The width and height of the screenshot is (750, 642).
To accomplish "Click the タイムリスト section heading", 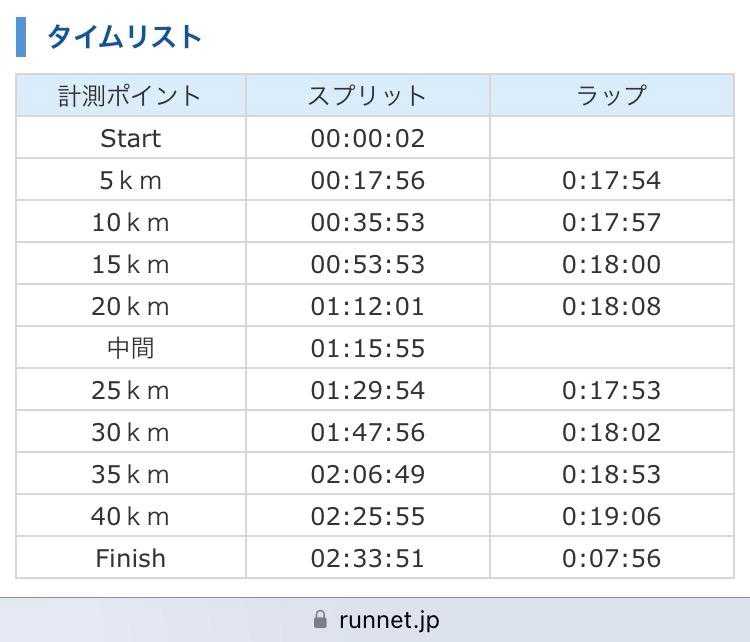I will (x=124, y=38).
